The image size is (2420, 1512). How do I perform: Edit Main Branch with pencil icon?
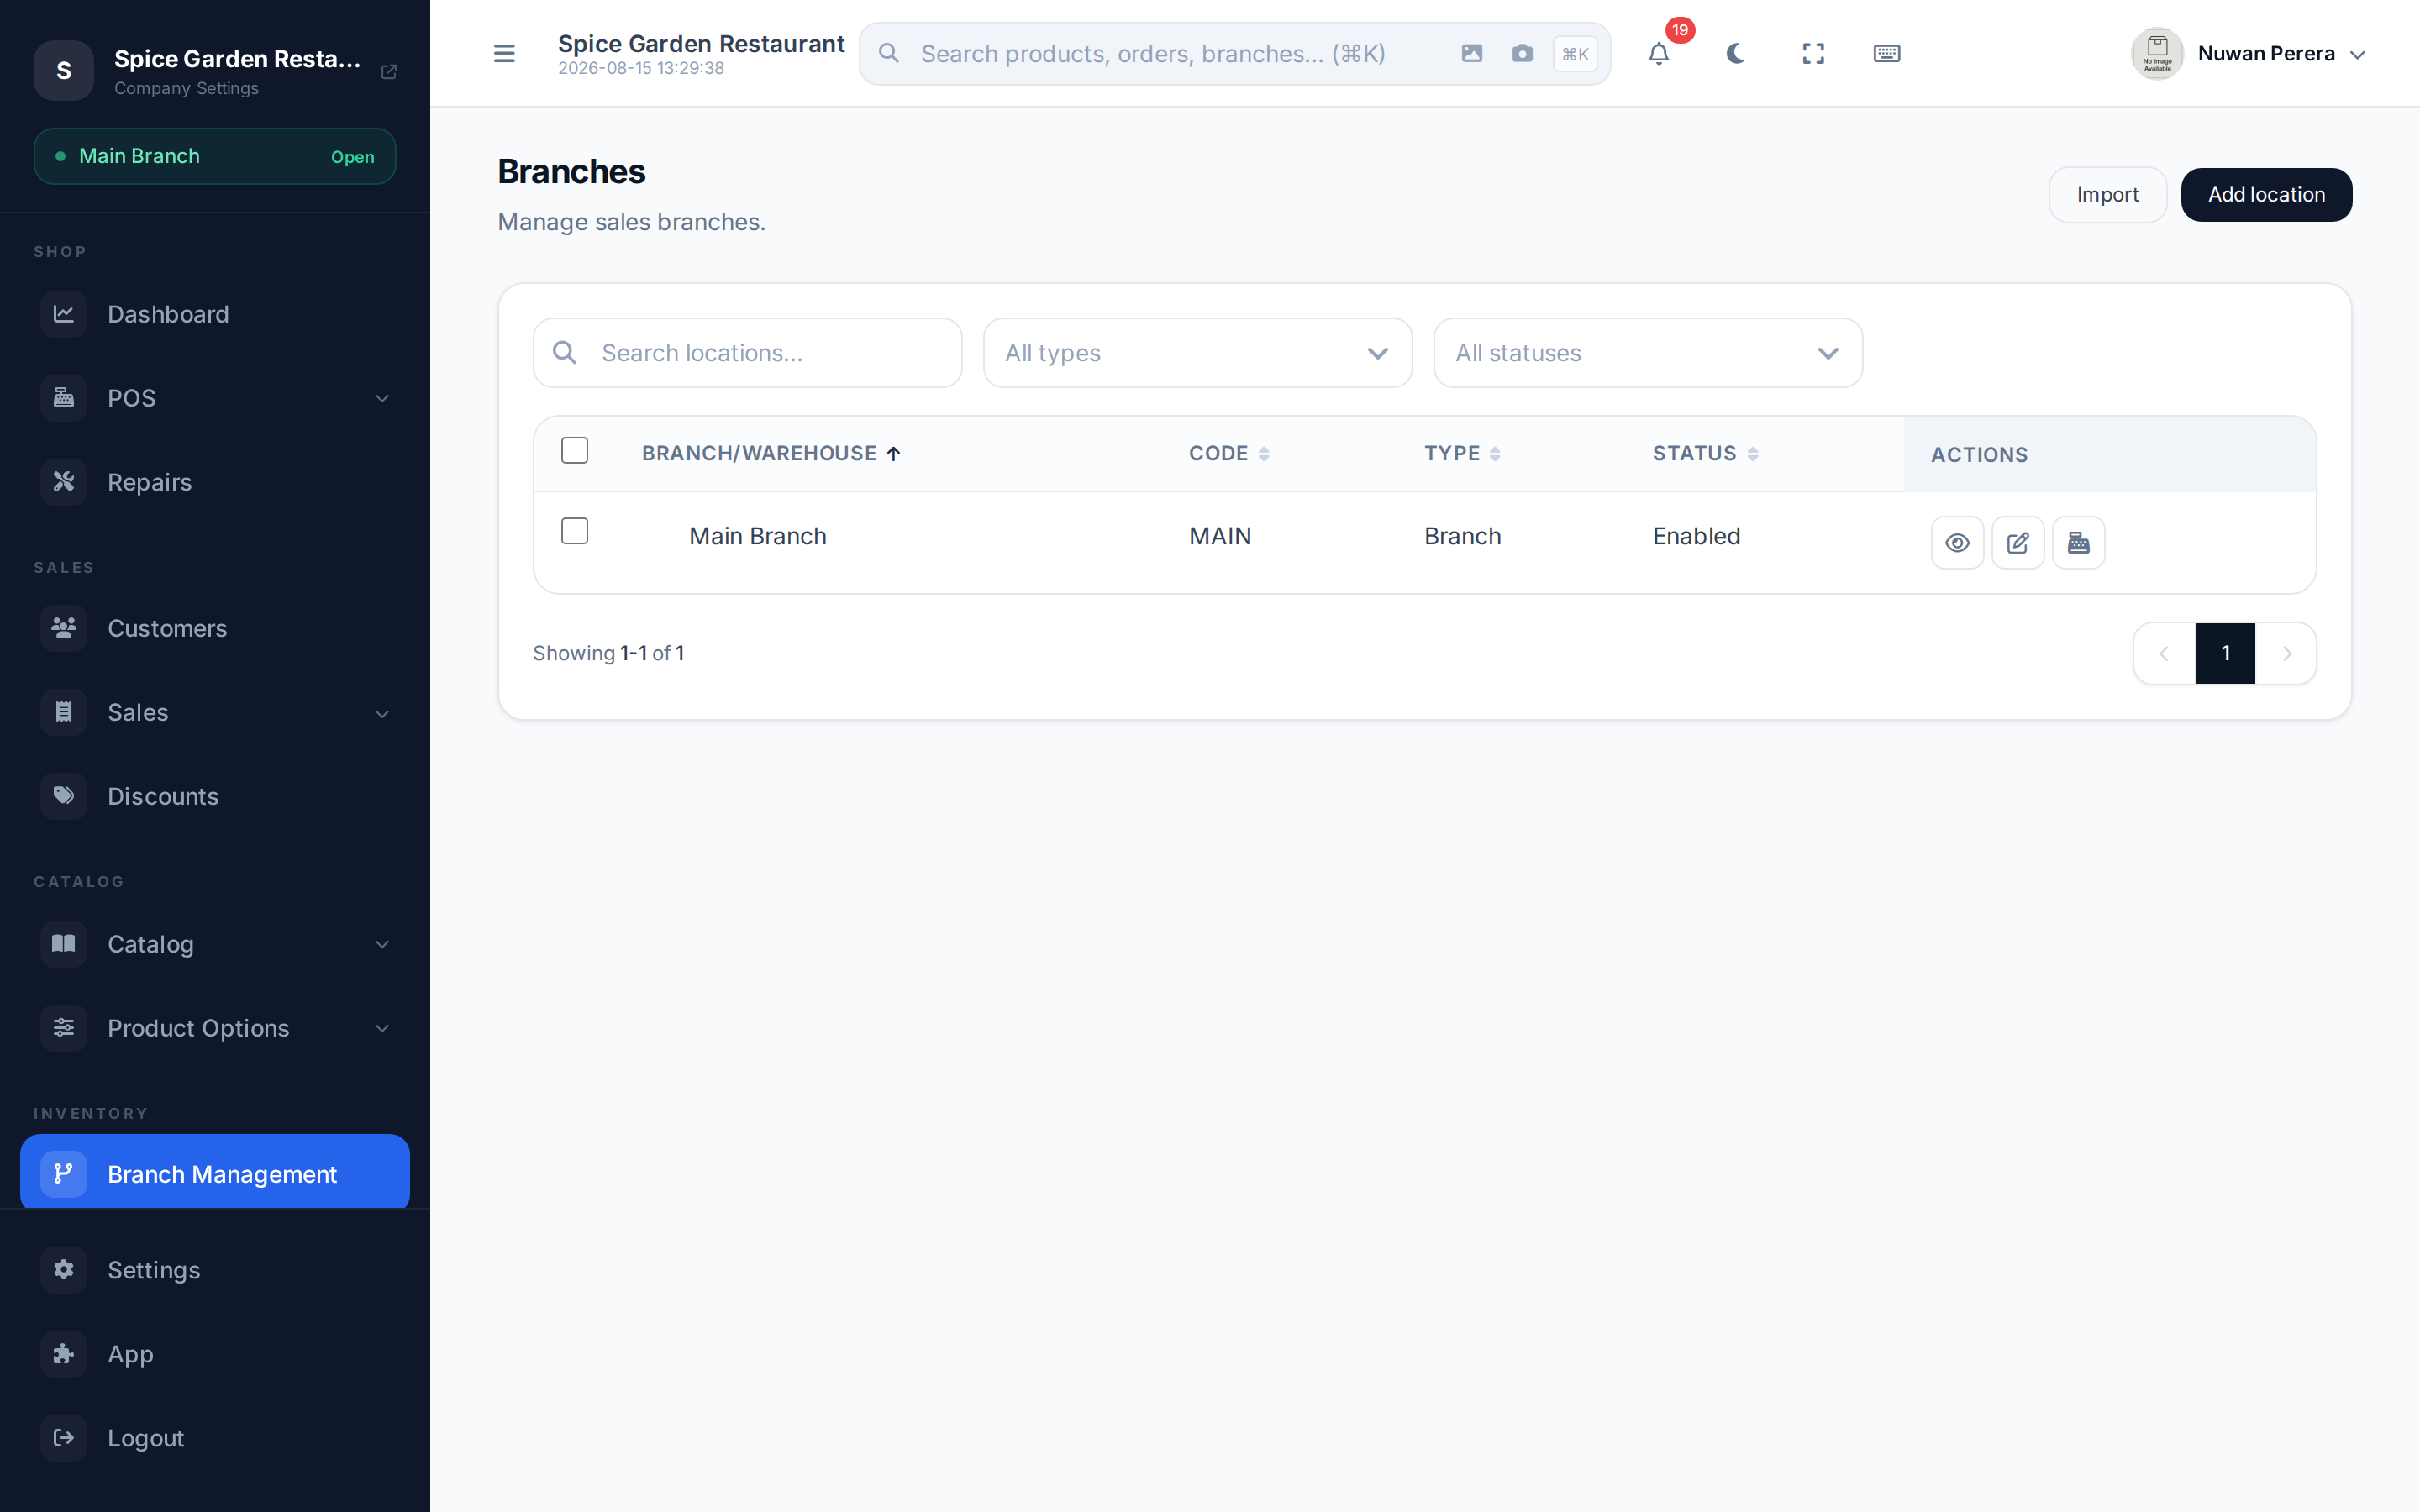pos(2018,542)
